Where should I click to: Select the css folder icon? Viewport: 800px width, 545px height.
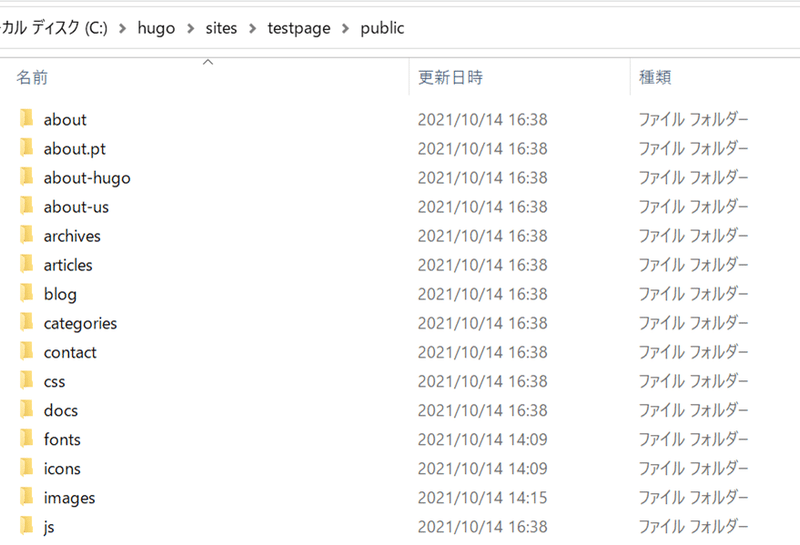tap(27, 380)
